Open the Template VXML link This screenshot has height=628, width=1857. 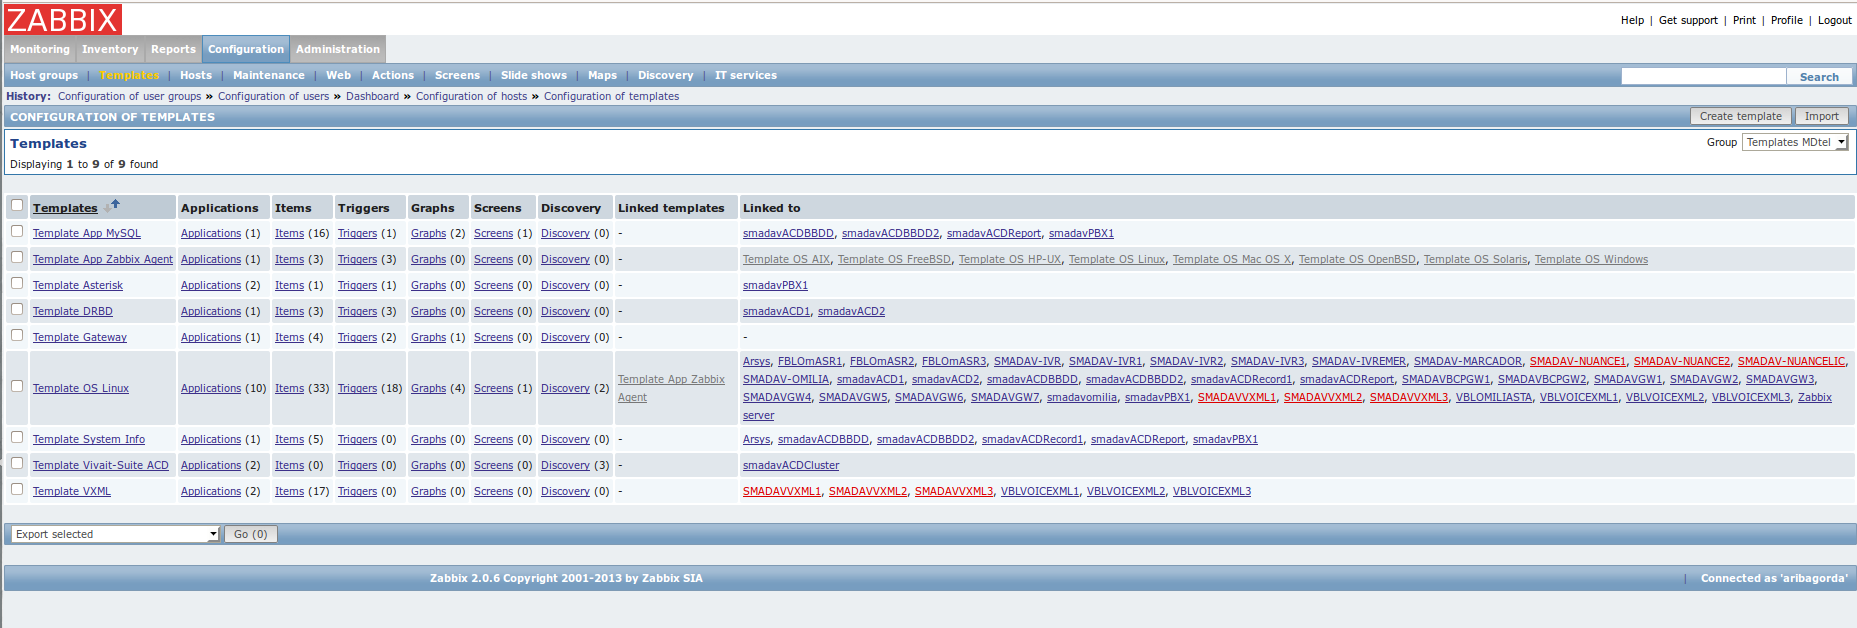pyautogui.click(x=72, y=491)
